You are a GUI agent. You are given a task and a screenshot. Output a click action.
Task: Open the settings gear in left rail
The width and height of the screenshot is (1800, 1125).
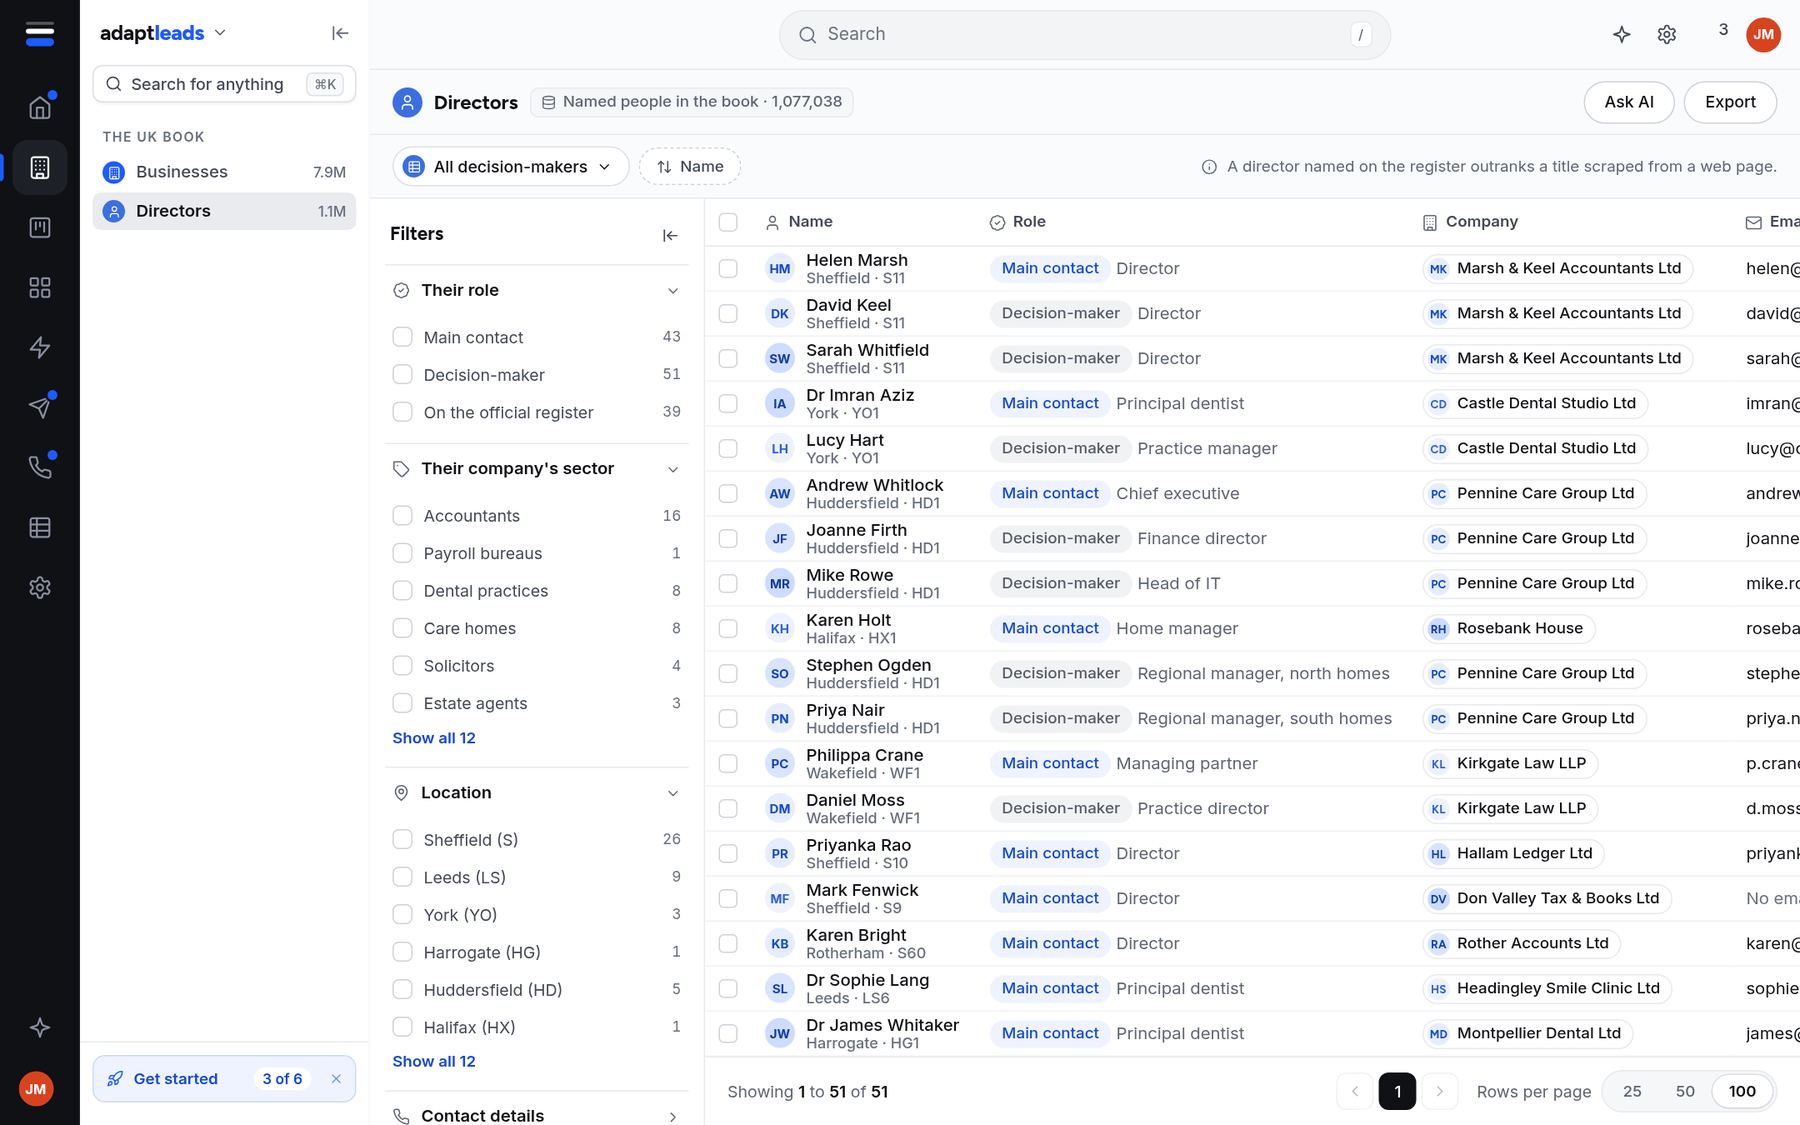coord(40,587)
